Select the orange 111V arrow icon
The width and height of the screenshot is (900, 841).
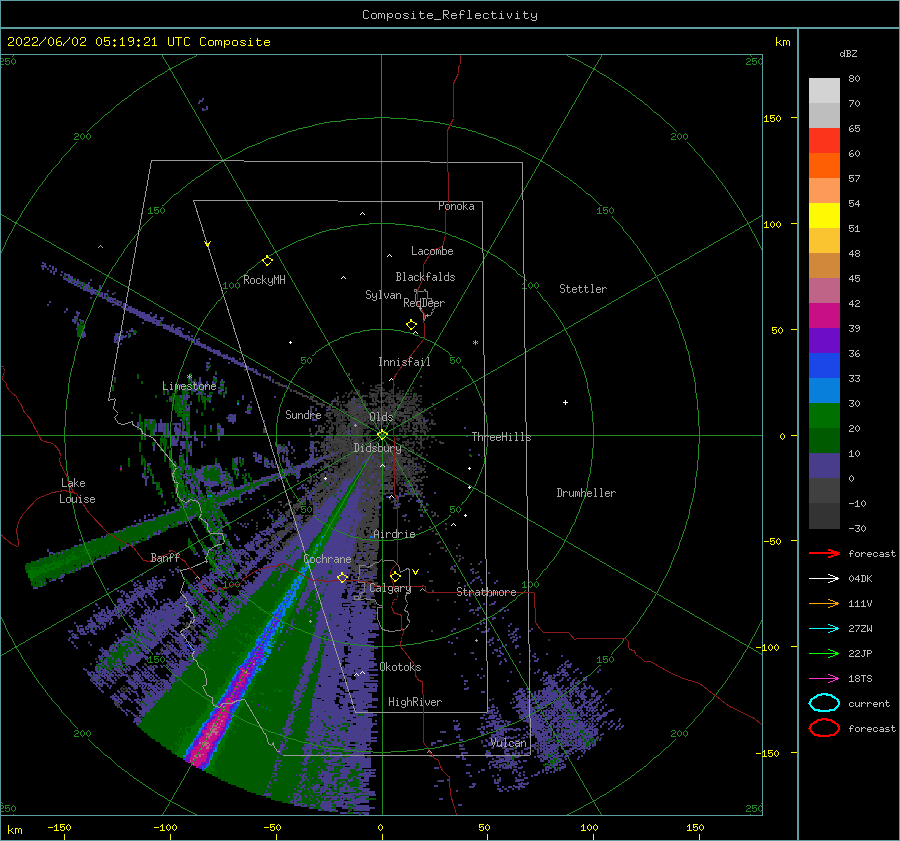[x=824, y=603]
